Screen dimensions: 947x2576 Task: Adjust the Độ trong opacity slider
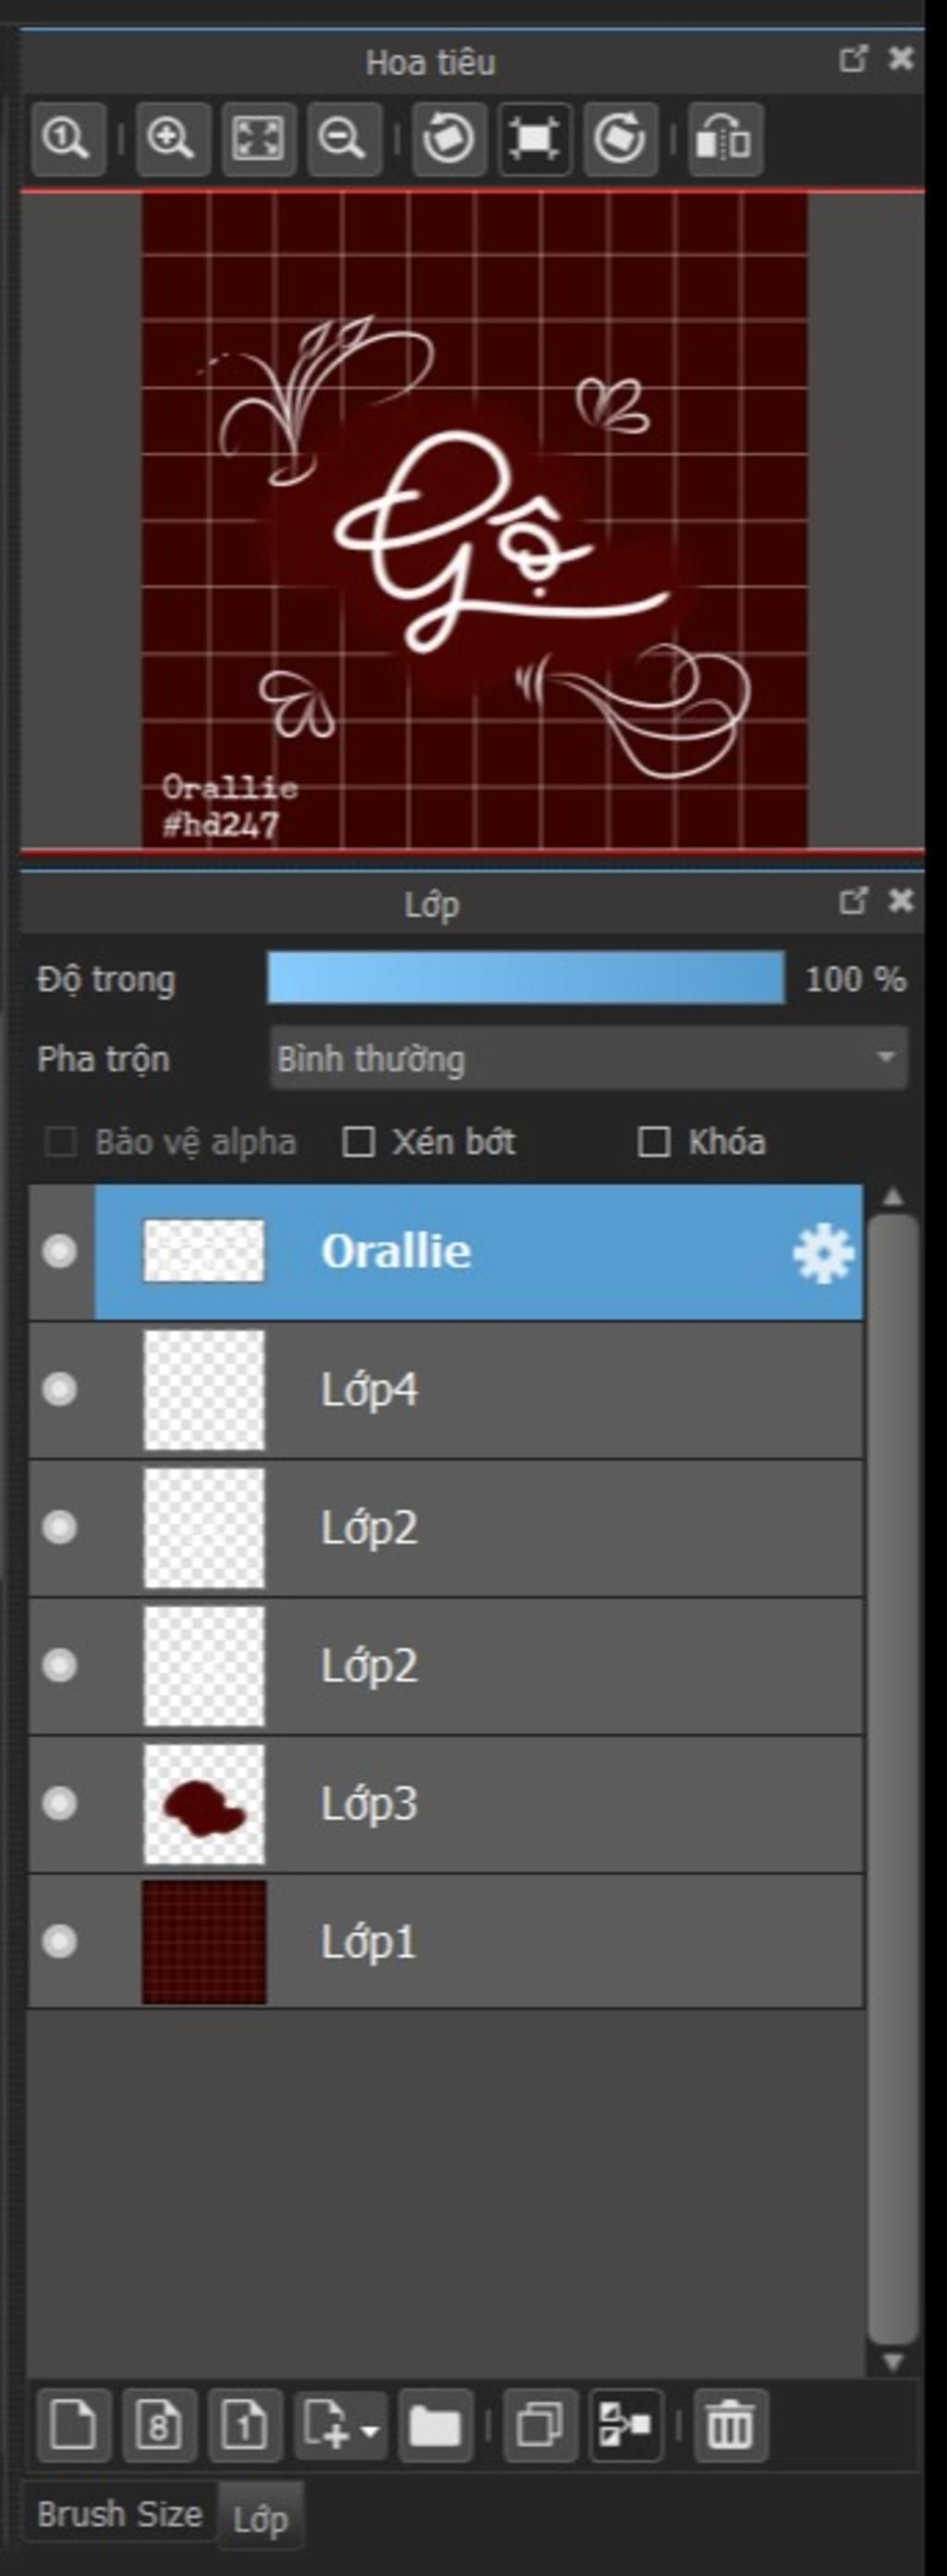[526, 978]
